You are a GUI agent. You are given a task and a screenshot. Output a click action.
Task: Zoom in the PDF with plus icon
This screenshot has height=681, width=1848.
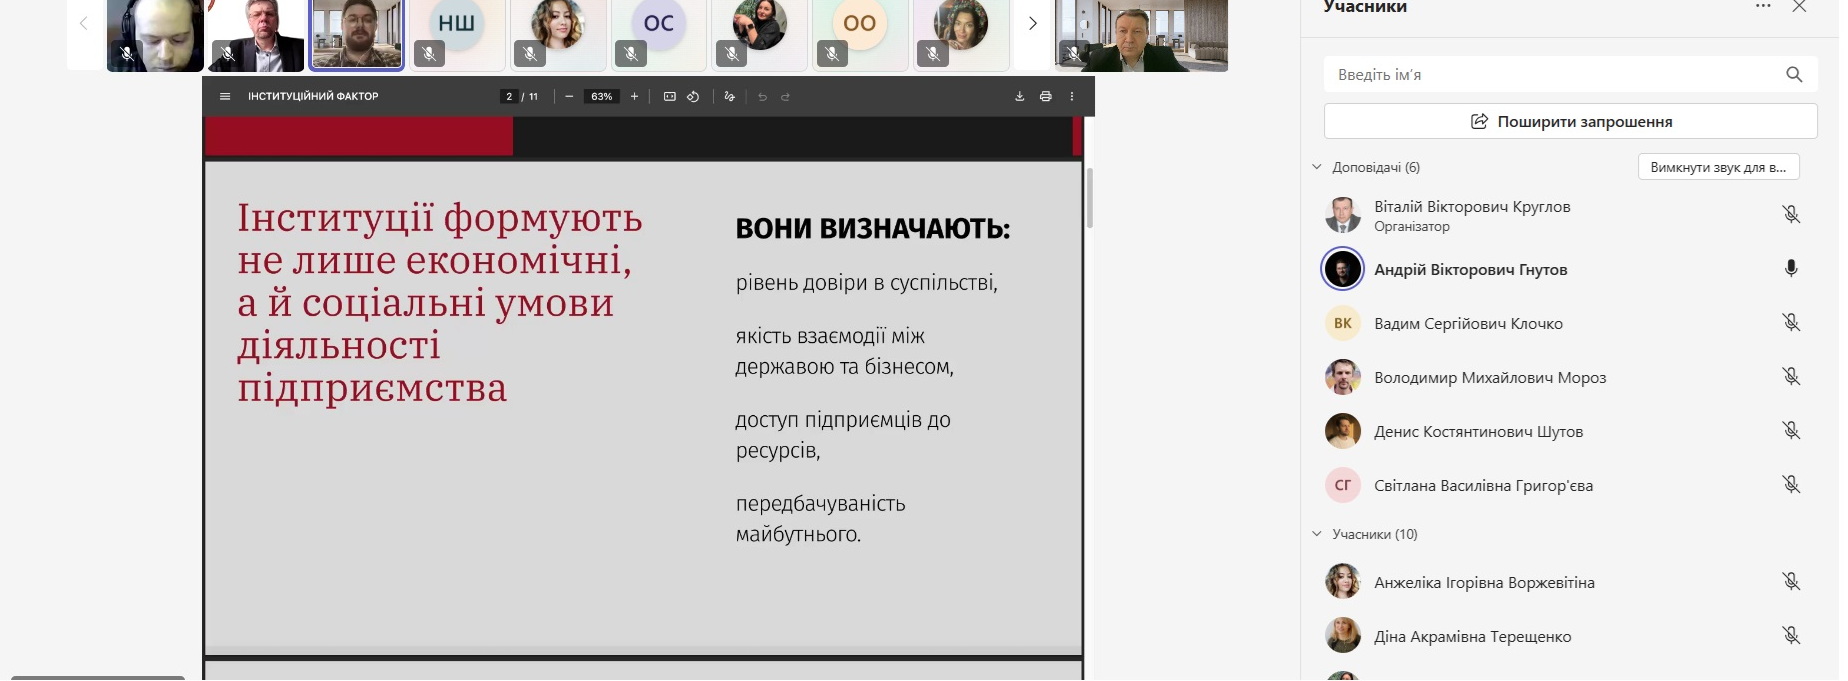pos(634,97)
